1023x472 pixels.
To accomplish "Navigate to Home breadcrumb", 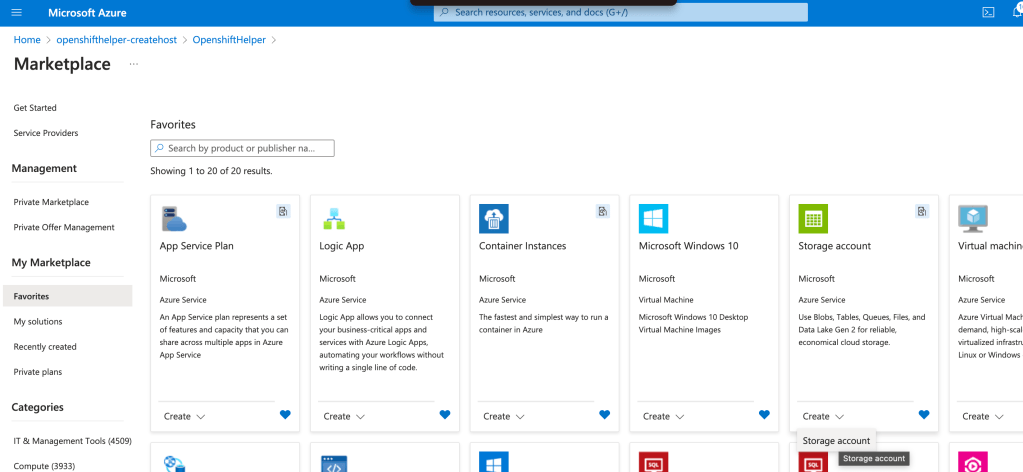I will click(27, 40).
